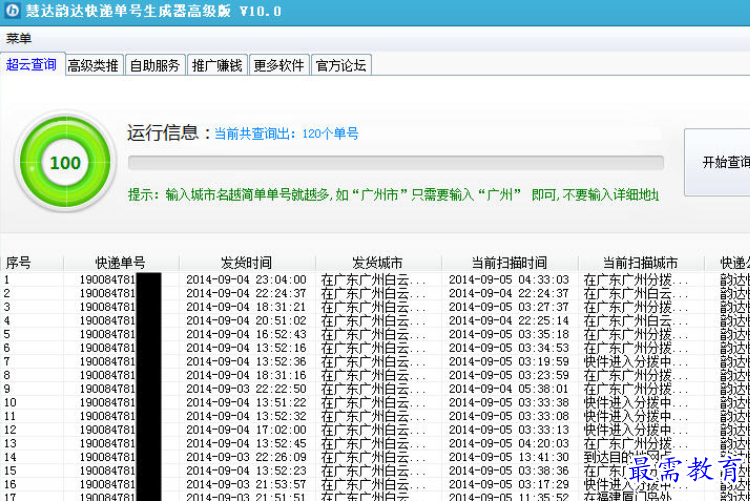Select ship time 2014-09-04 18:31:16

tap(246, 375)
